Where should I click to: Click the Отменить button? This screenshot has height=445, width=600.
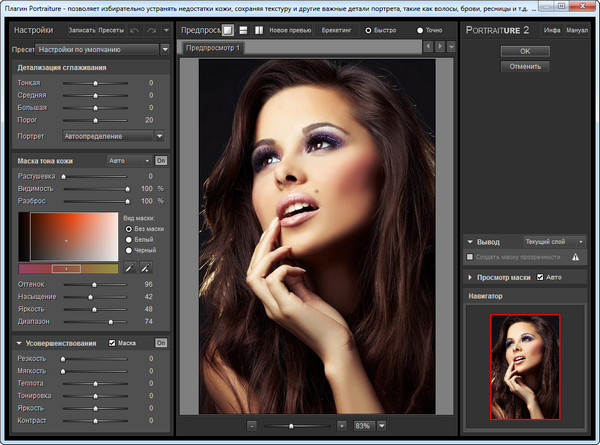tap(525, 67)
